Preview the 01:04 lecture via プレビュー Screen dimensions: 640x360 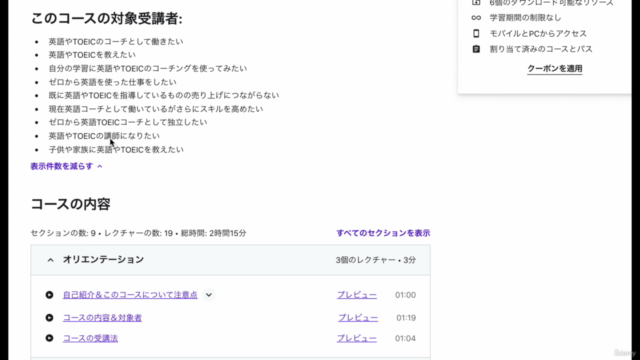click(x=357, y=338)
